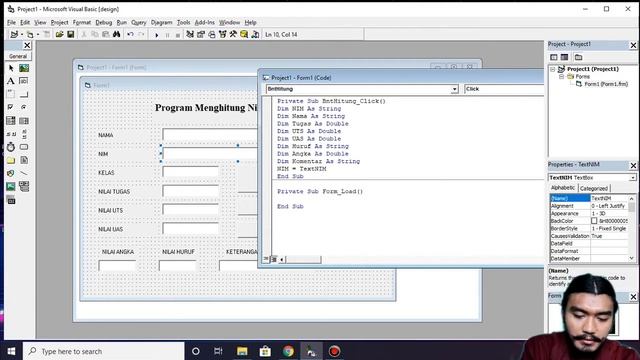Switch code window to Full Module View

[x=274, y=259]
